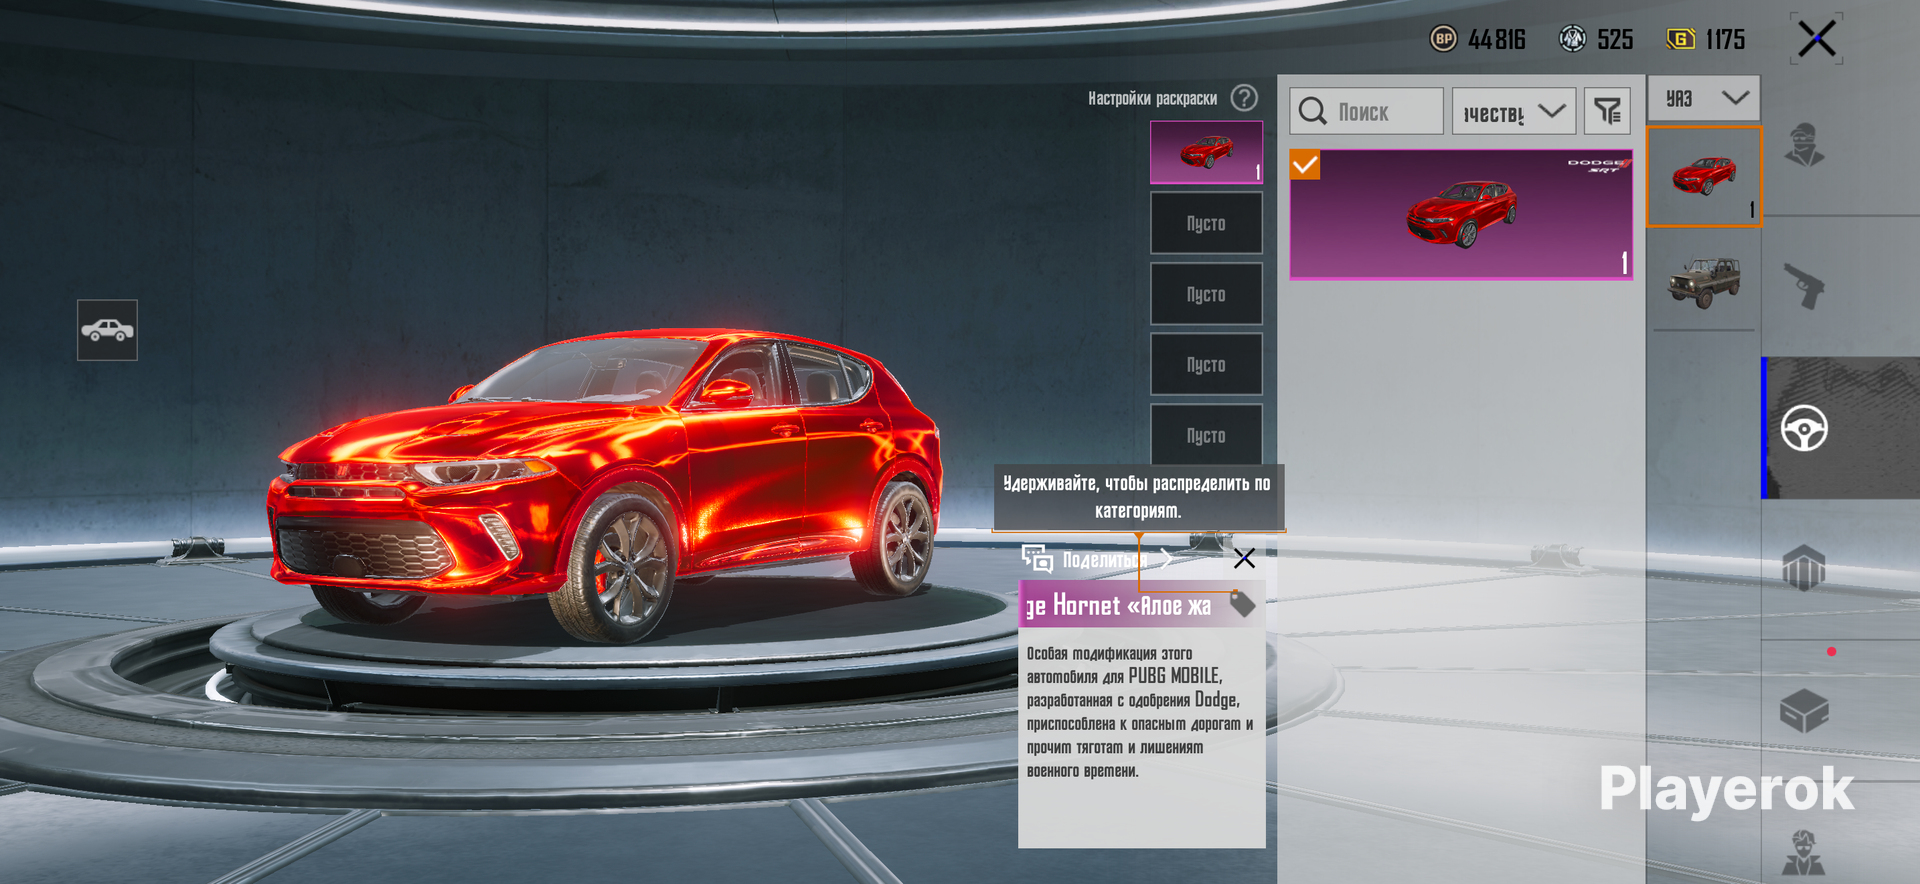The image size is (1920, 884).
Task: Tap the BP coin currency icon
Action: [x=1443, y=39]
